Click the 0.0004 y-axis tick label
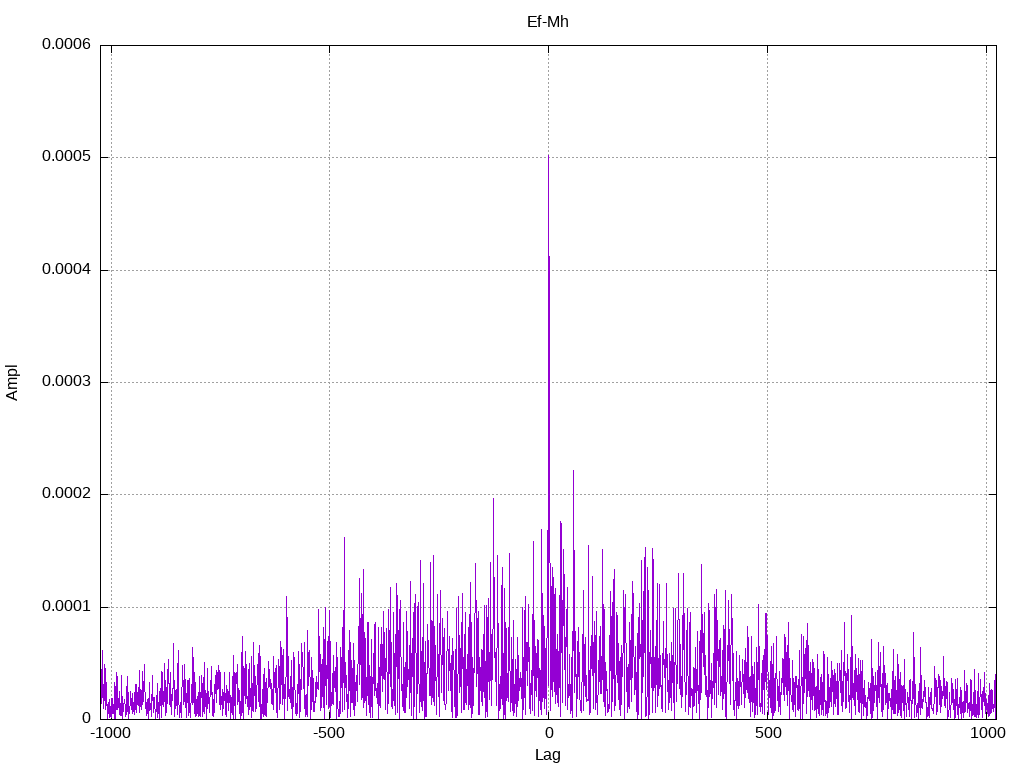This screenshot has height=768, width=1024. [67, 269]
